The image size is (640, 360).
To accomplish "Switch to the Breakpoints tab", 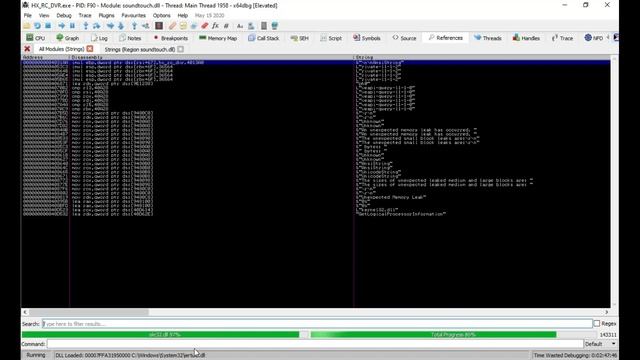I will [x=170, y=38].
